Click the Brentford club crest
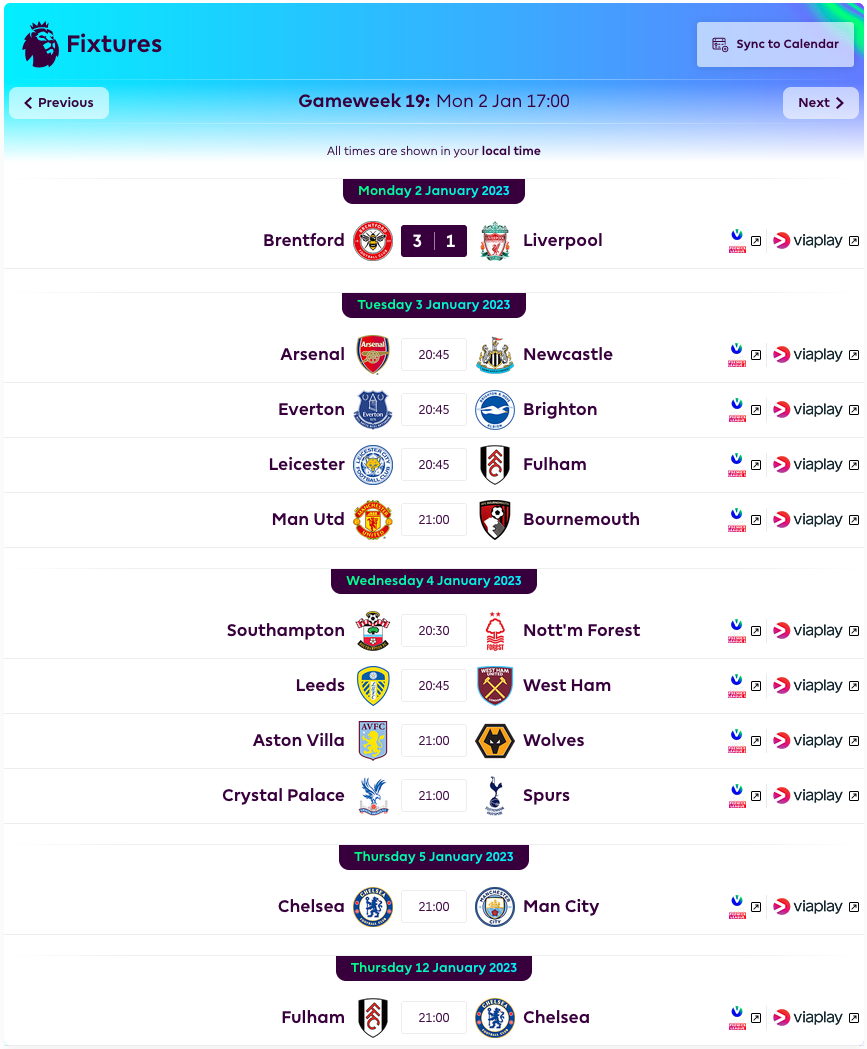The image size is (867, 1049). tap(373, 241)
